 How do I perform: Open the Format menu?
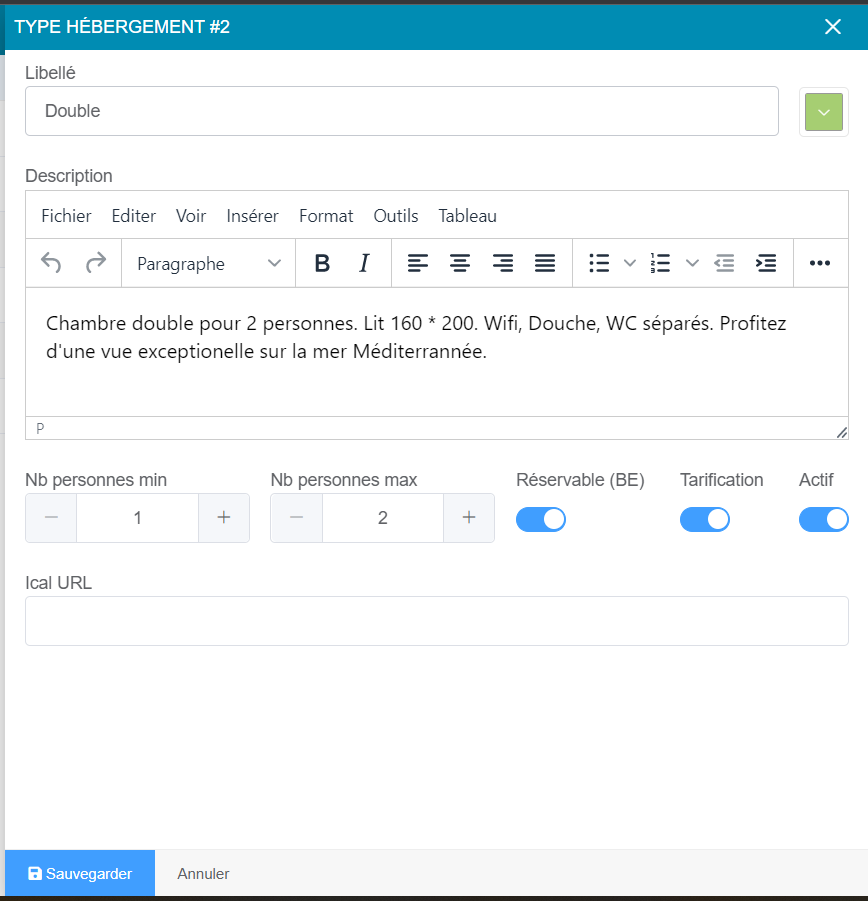[x=326, y=216]
